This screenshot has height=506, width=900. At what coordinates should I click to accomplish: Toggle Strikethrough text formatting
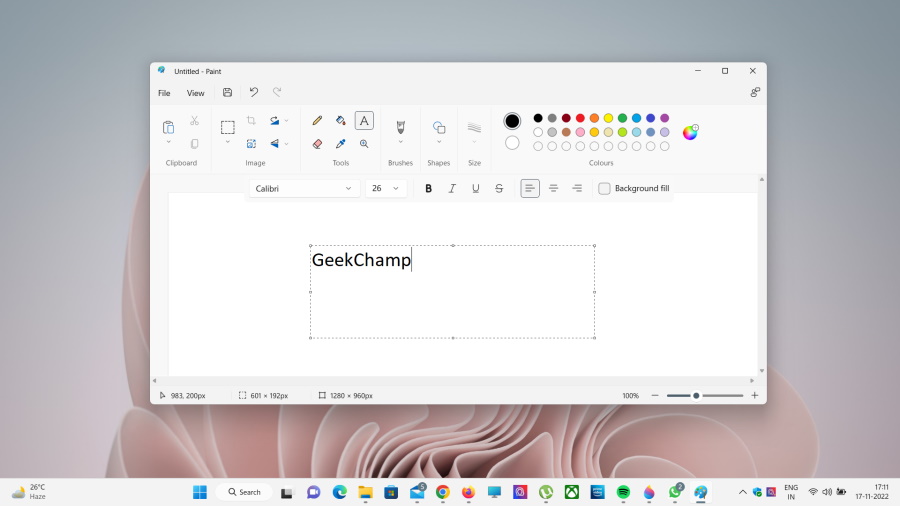click(x=499, y=188)
